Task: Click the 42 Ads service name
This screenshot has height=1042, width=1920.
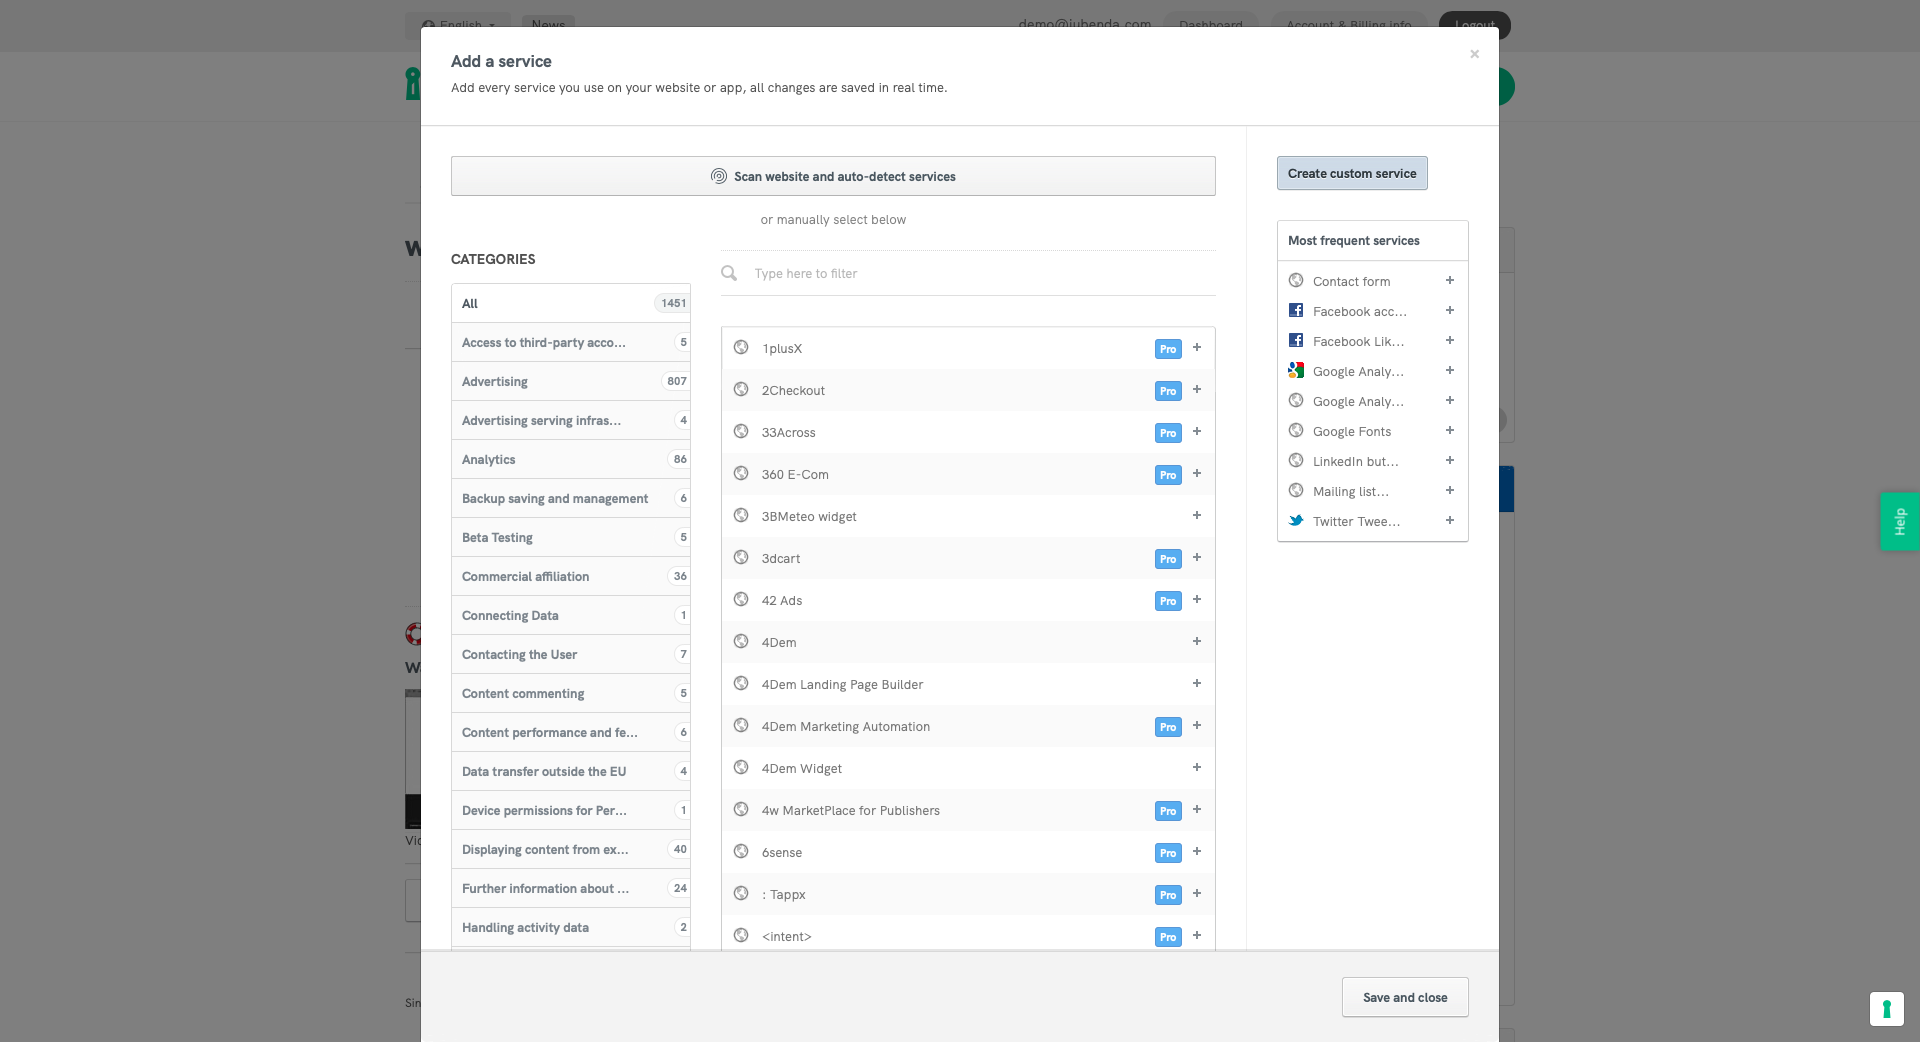Action: 782,600
